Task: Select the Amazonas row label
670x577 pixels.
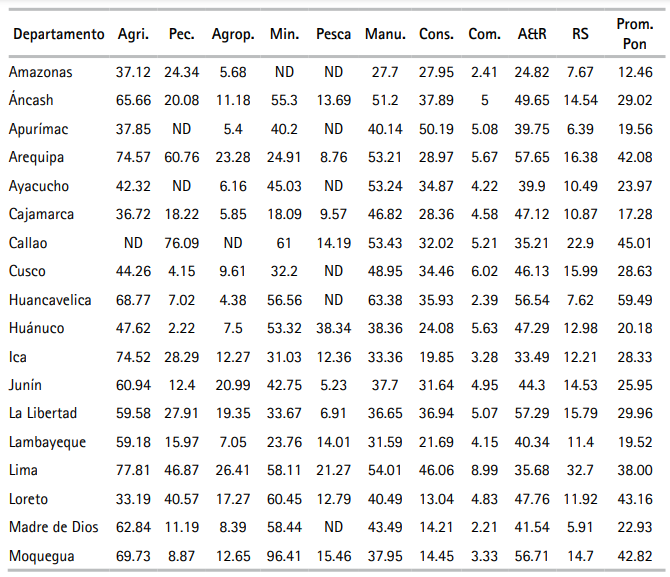Action: (40, 72)
